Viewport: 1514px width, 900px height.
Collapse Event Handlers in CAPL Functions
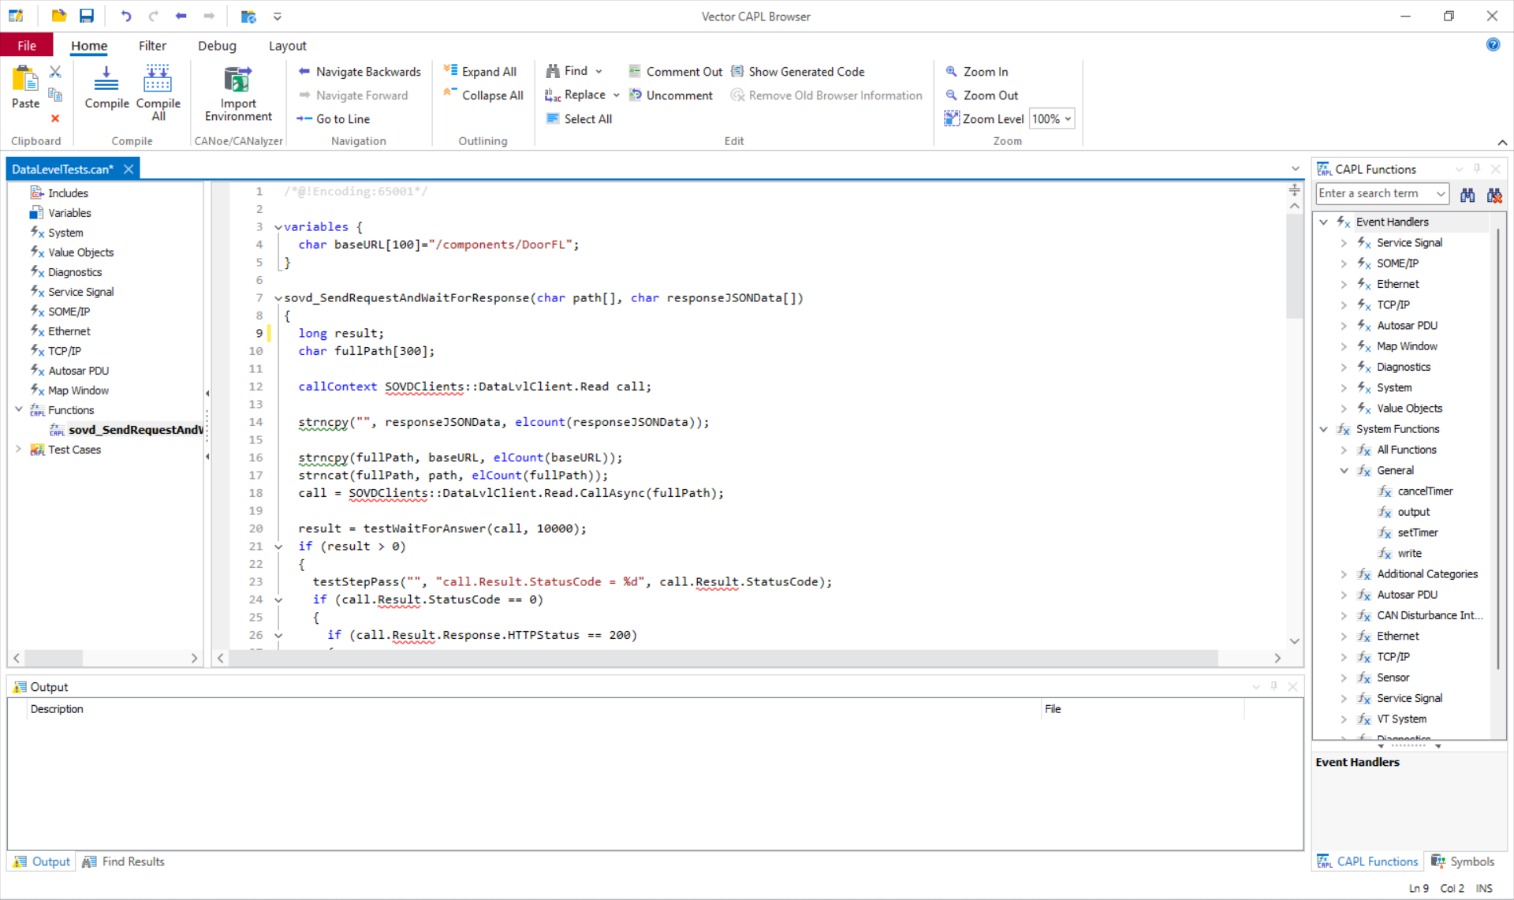(x=1323, y=222)
